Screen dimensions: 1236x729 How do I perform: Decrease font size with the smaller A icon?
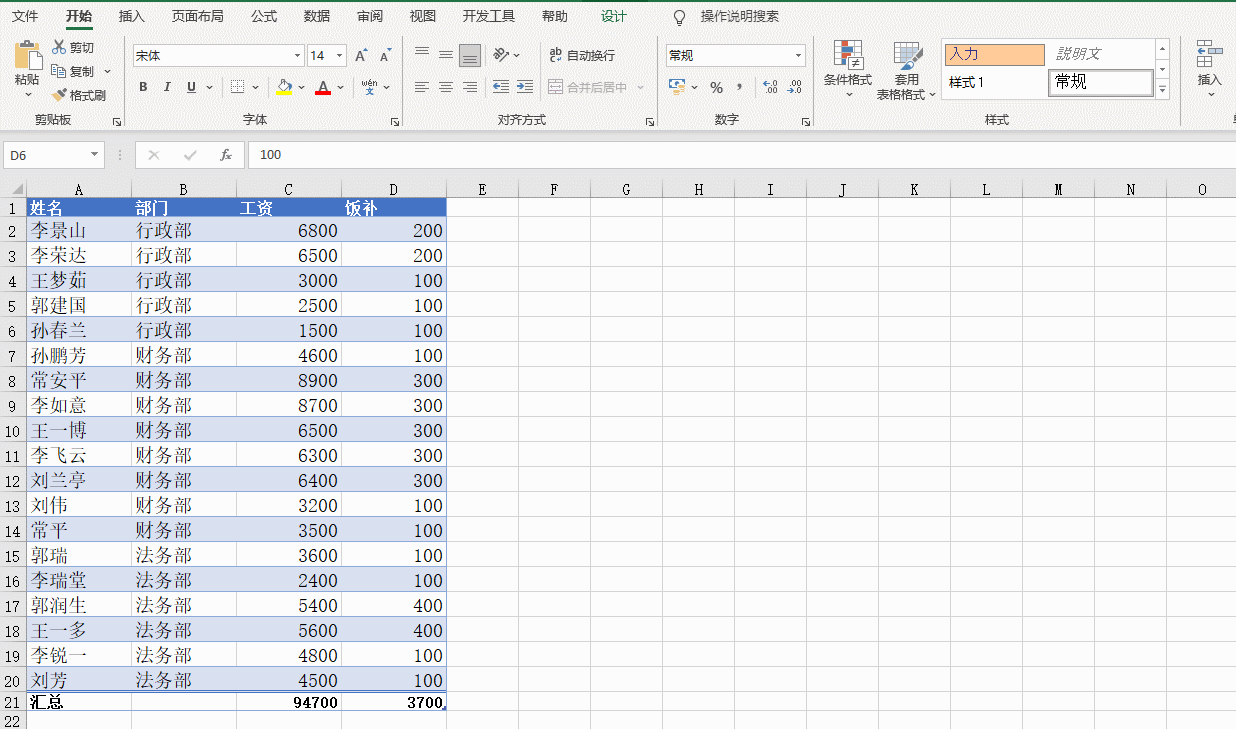pos(384,56)
